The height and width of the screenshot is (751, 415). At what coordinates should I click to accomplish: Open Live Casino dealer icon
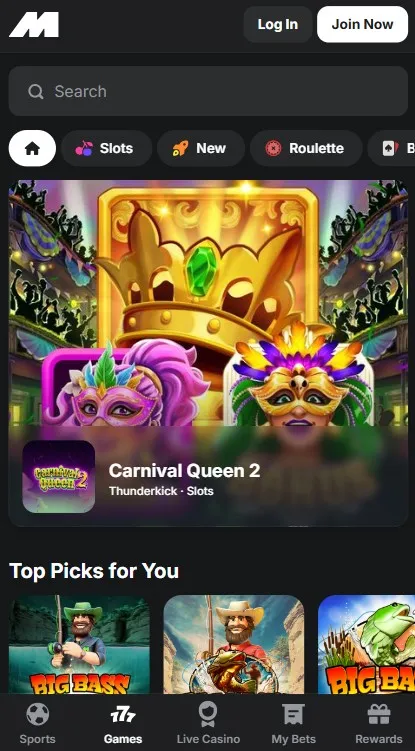point(208,715)
